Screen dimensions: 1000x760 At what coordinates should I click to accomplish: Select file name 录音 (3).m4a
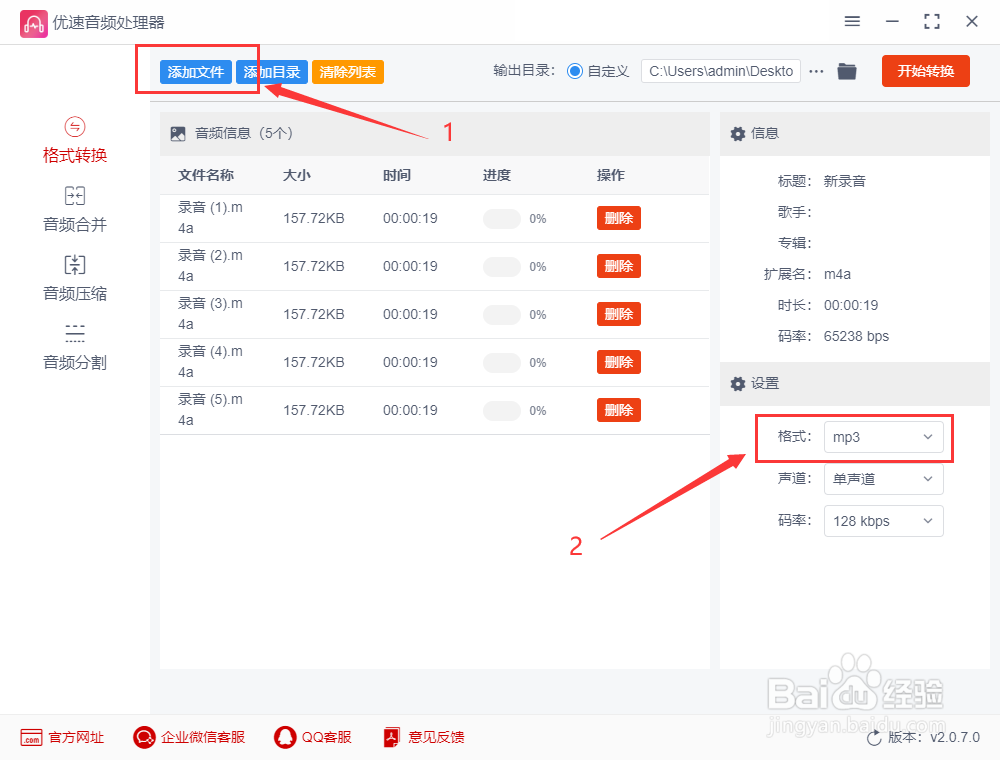[210, 314]
